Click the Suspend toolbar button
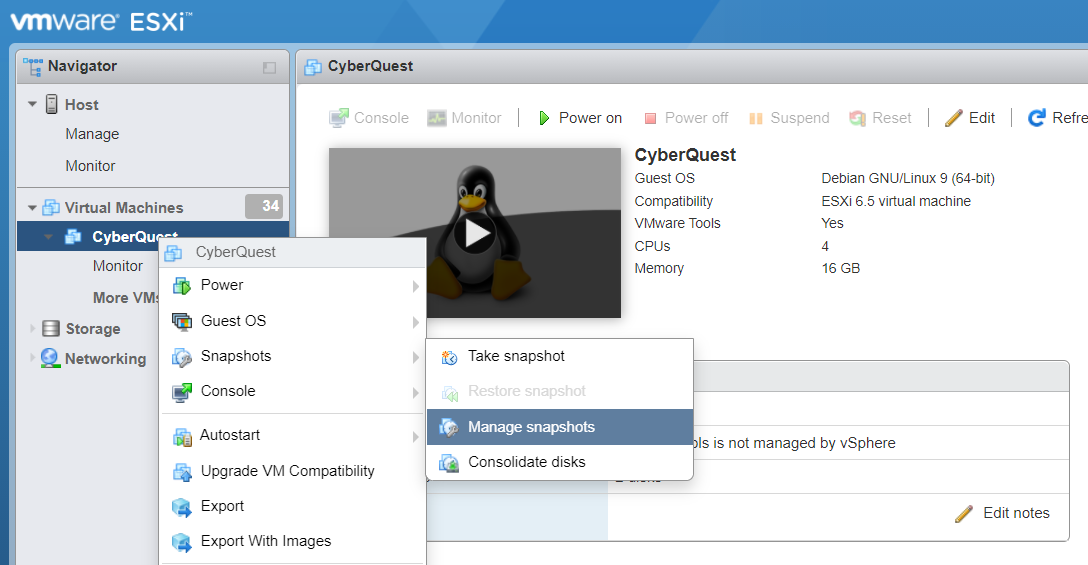Image resolution: width=1088 pixels, height=565 pixels. pyautogui.click(x=789, y=118)
